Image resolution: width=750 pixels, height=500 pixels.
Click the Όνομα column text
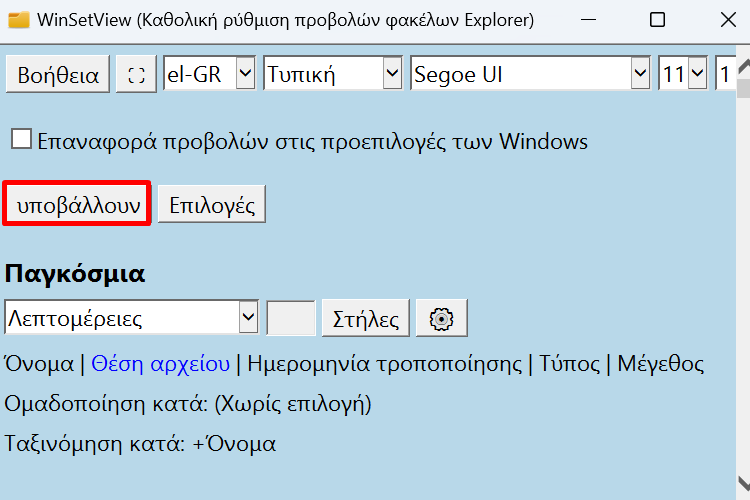[x=39, y=364]
